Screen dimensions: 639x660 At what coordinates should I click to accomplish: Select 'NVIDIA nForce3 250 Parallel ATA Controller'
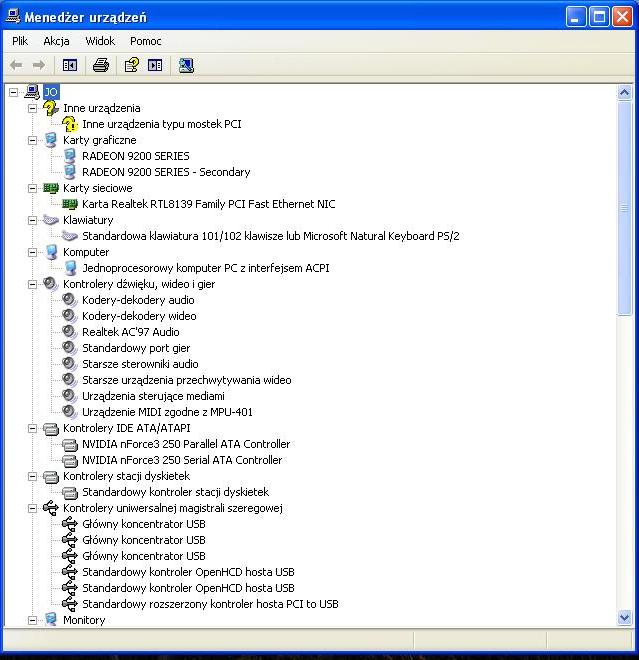point(186,444)
